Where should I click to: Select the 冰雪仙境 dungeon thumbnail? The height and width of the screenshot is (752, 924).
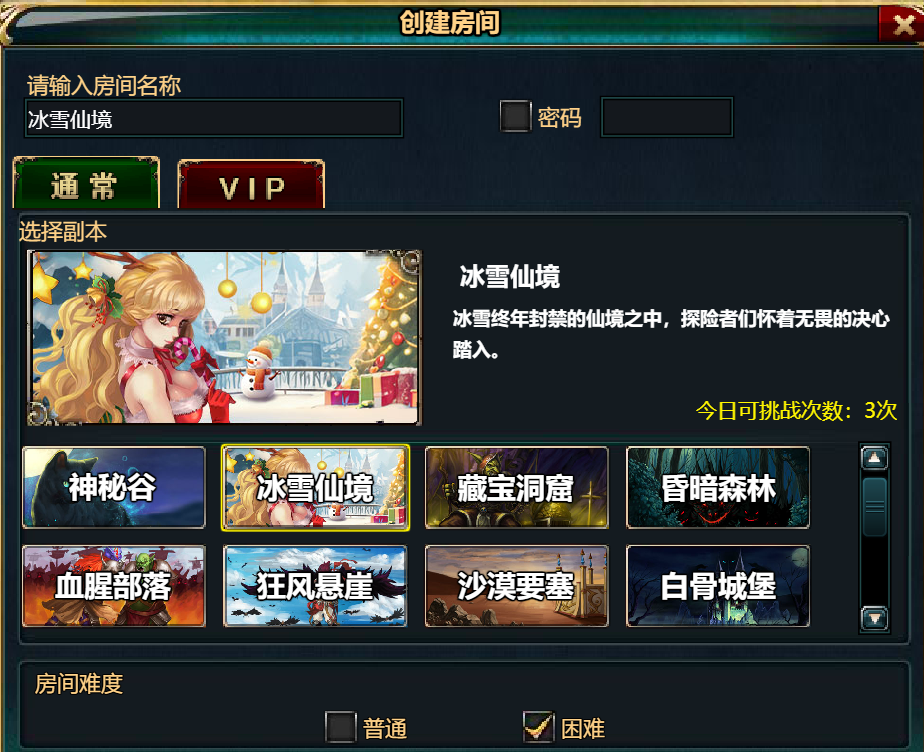[315, 488]
